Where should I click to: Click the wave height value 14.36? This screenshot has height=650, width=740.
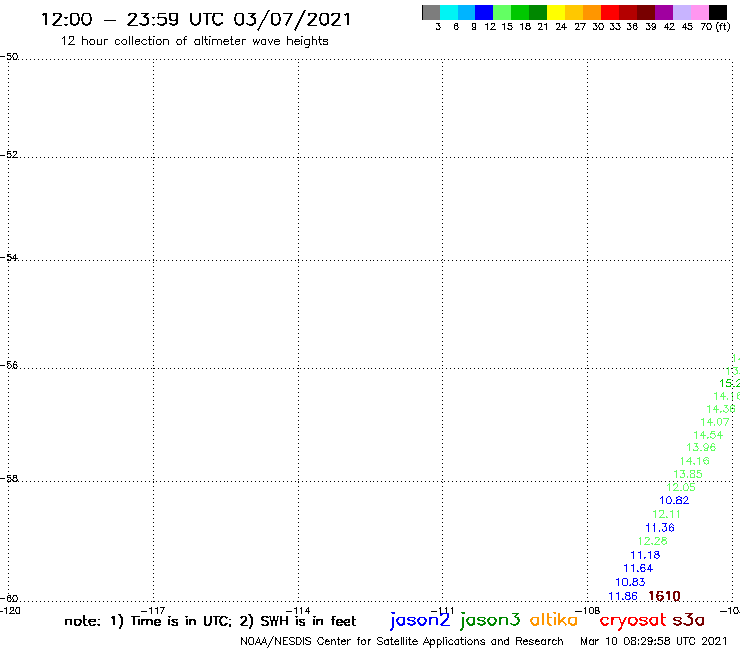[721, 409]
